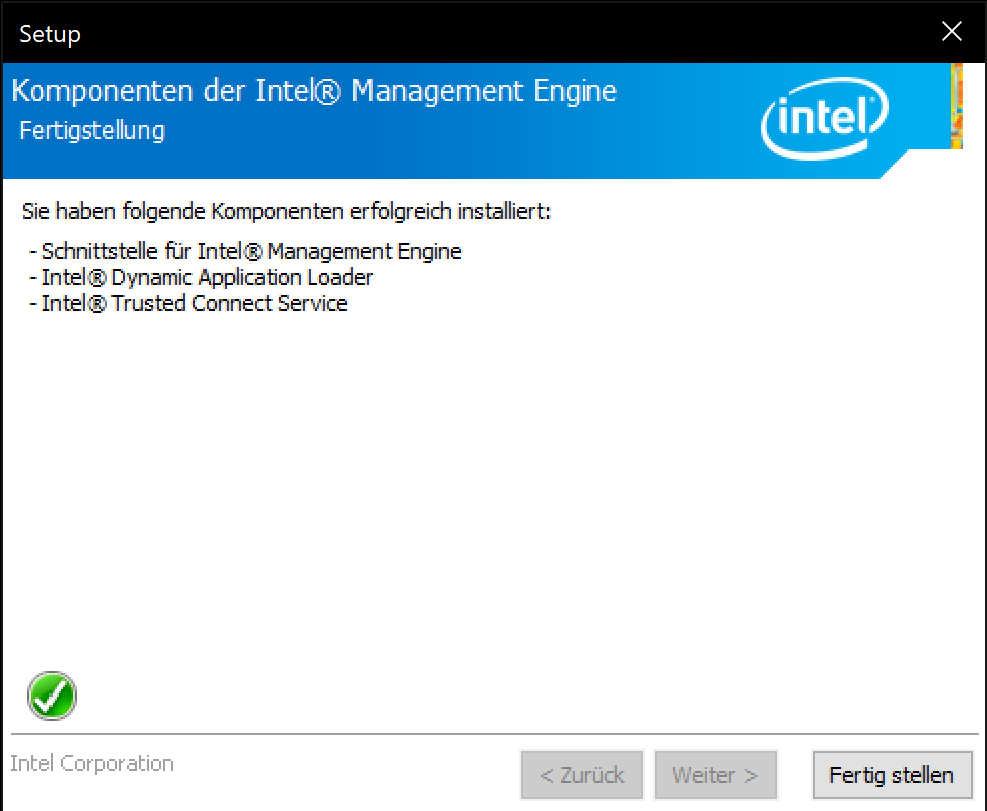Click the colorful strip at banner's right edge
The image size is (987, 811).
click(x=957, y=106)
